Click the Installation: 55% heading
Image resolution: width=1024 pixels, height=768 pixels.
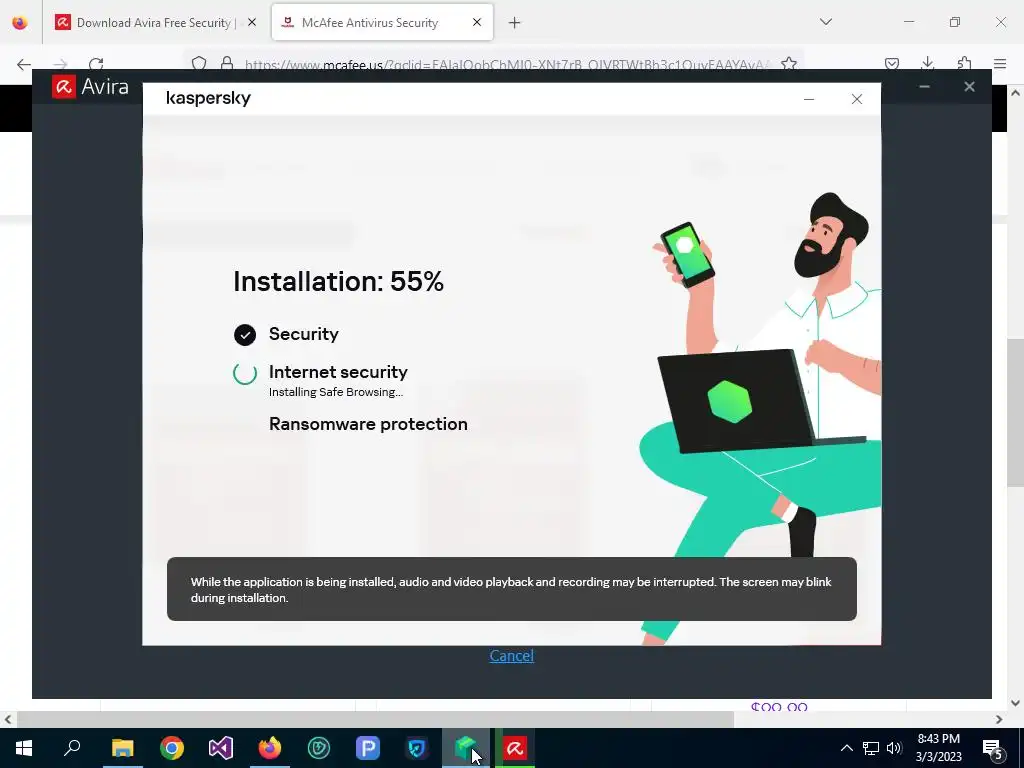click(338, 281)
